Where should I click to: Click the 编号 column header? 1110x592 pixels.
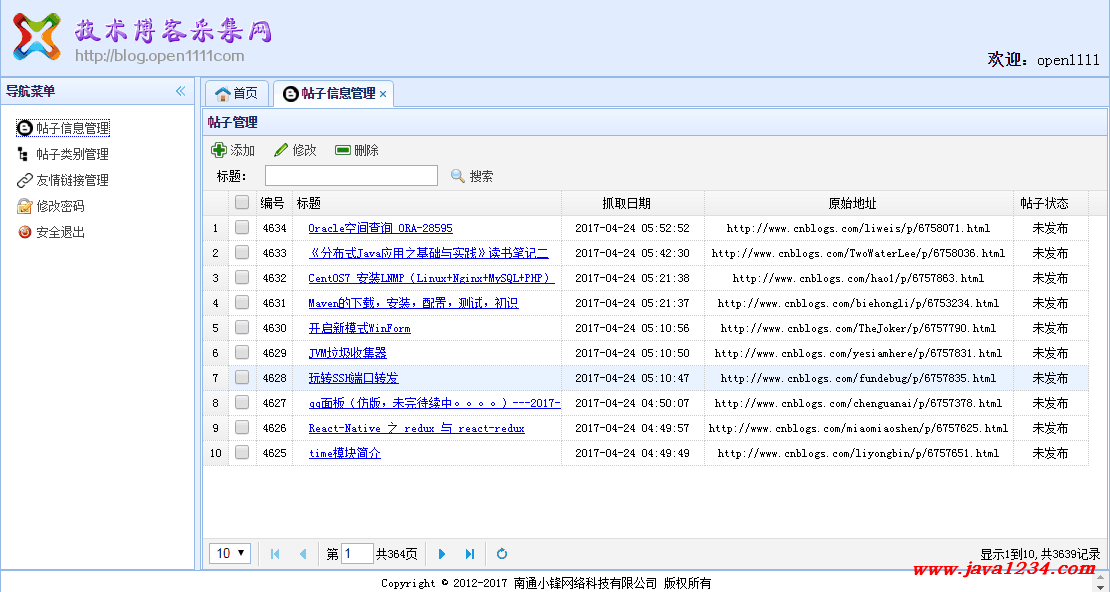point(273,203)
